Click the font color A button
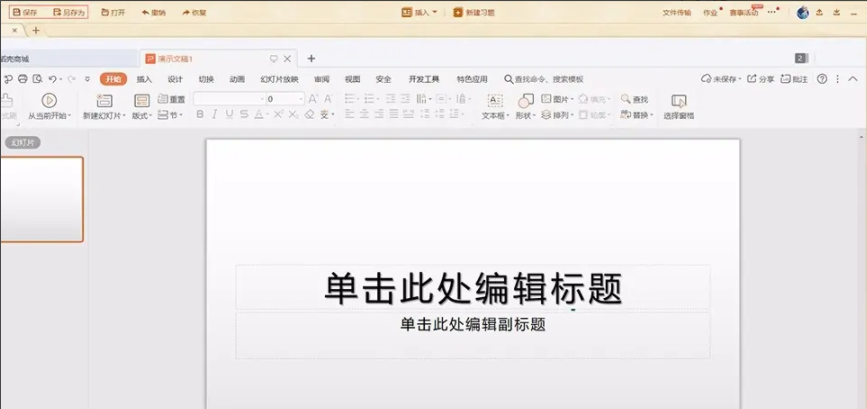The image size is (867, 409). click(258, 115)
